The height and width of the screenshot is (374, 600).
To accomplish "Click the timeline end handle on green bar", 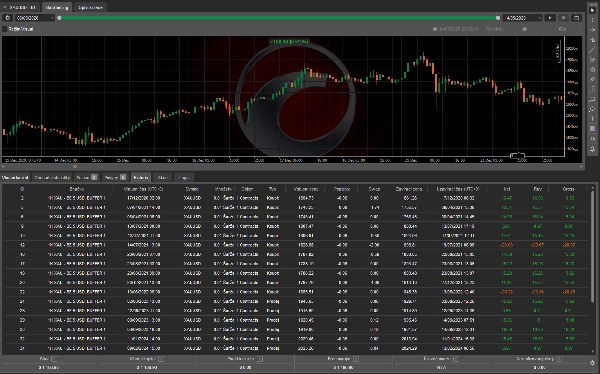I will tap(498, 18).
